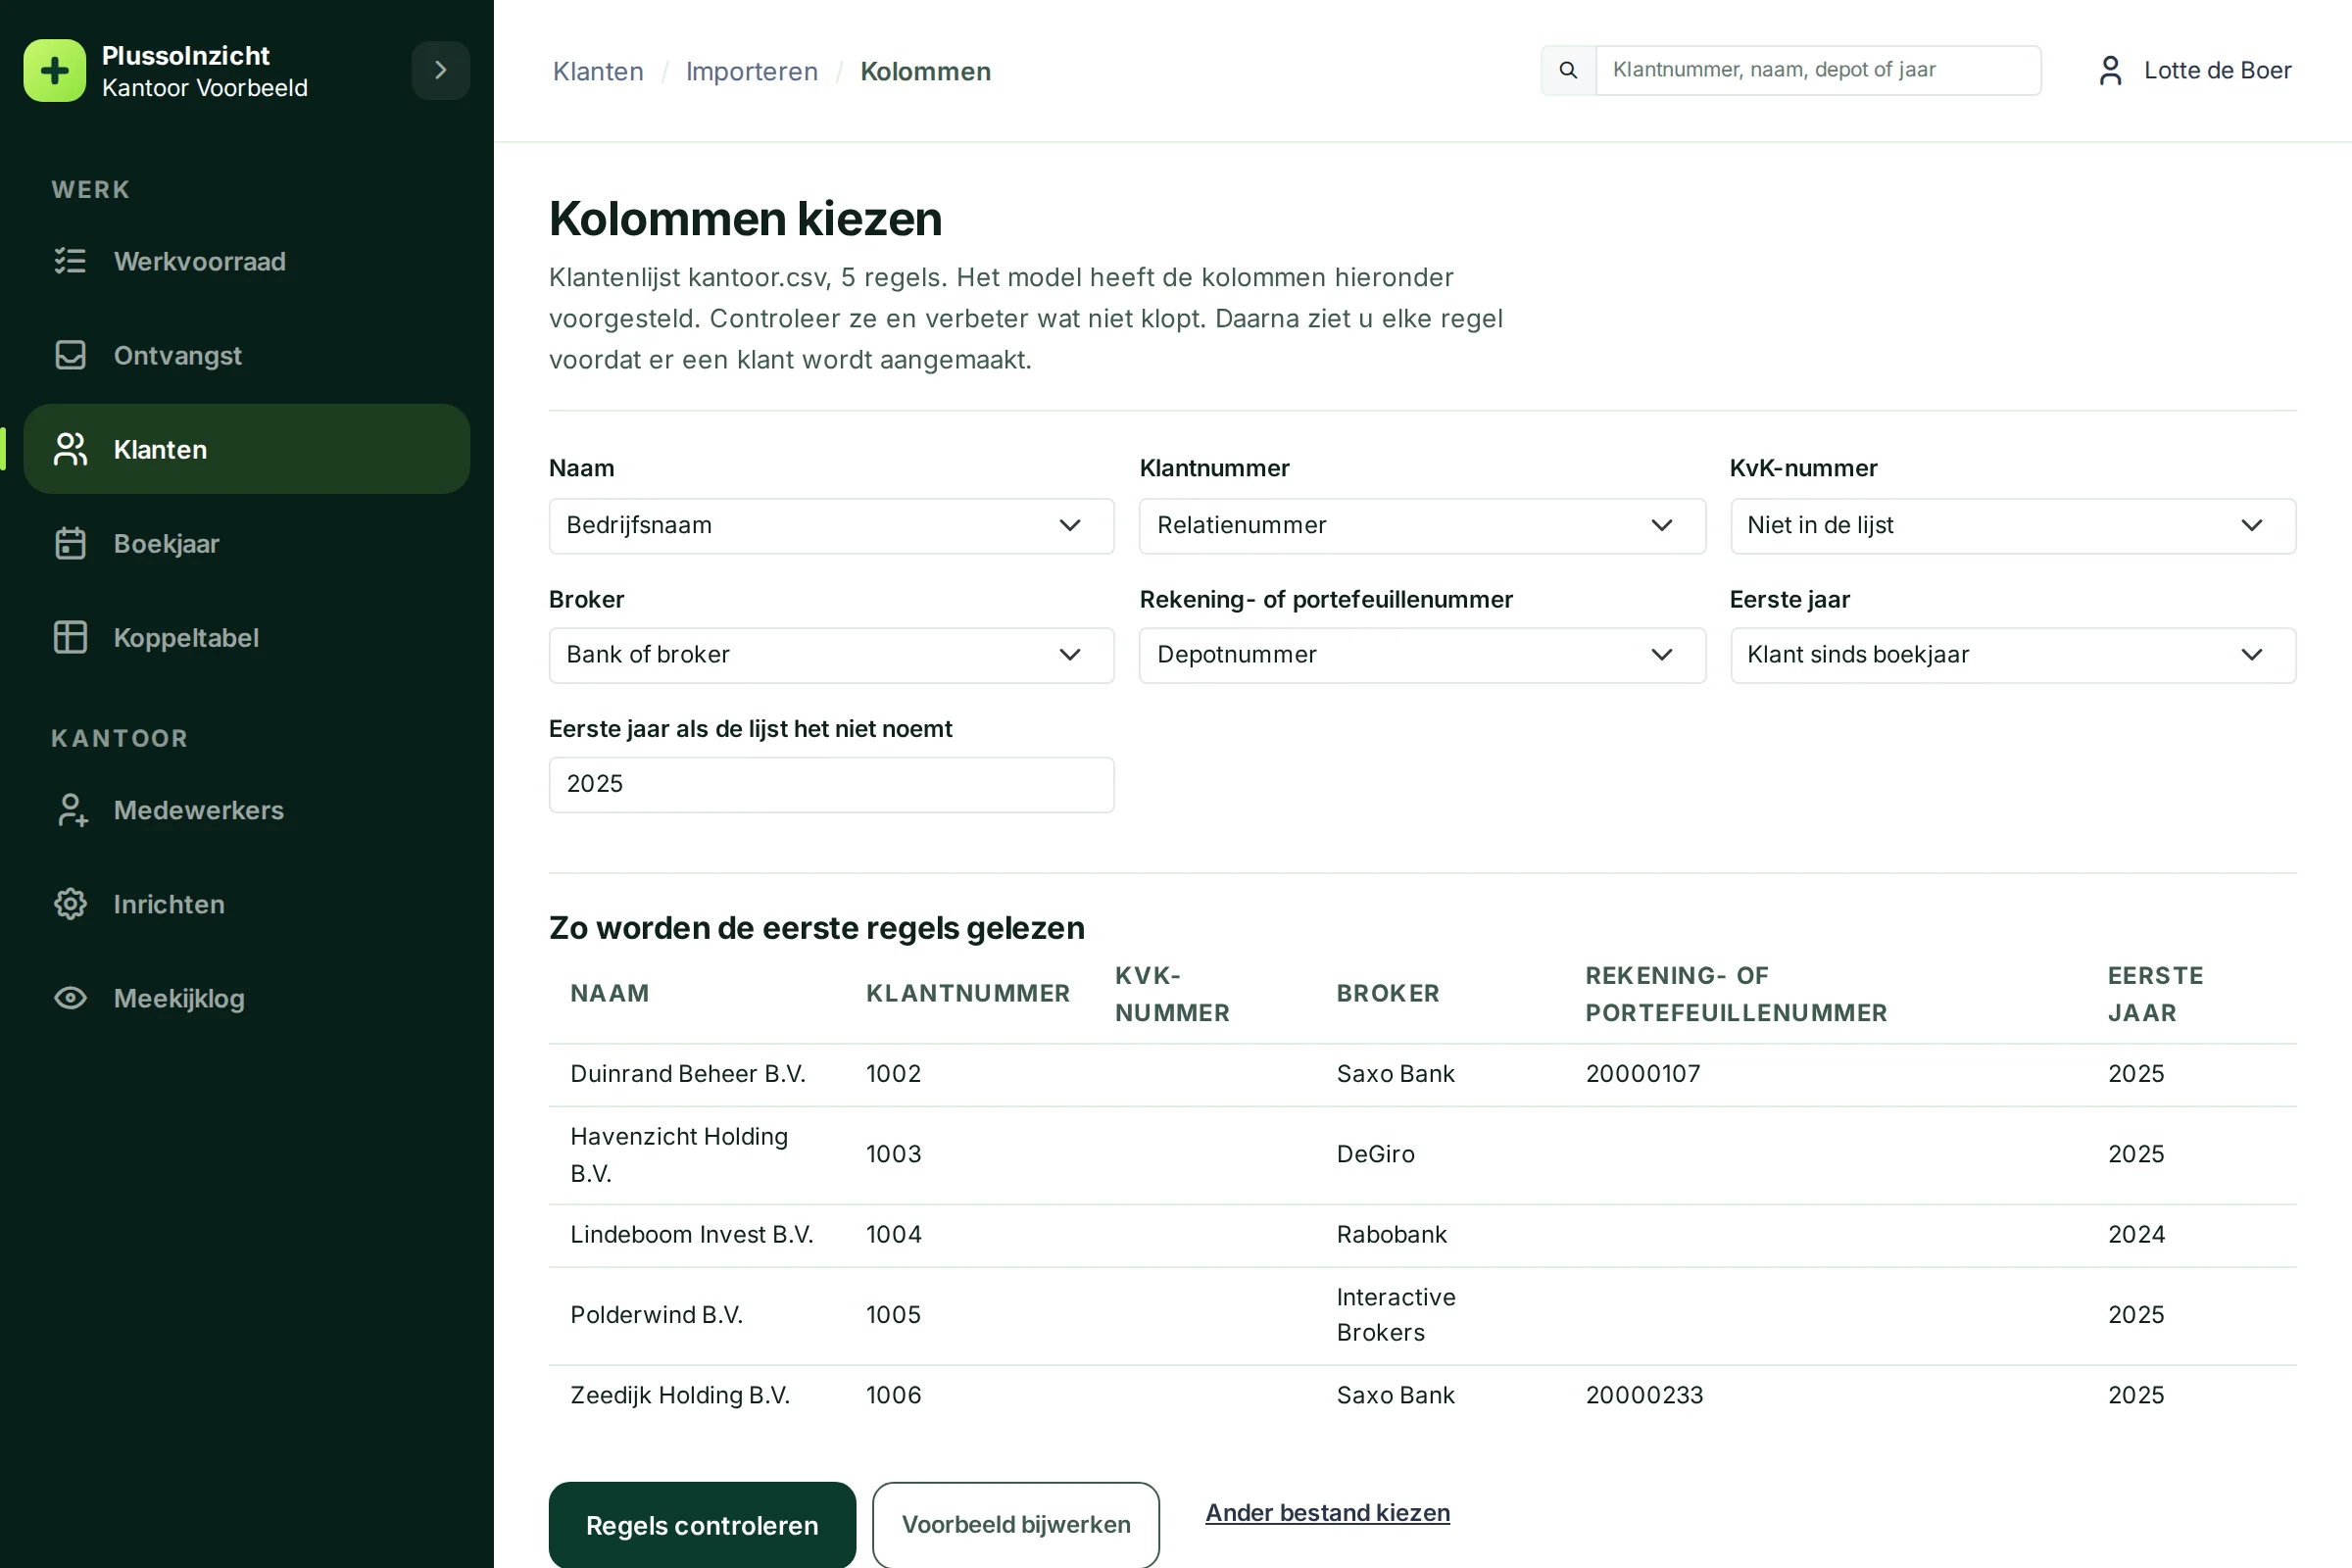Click the Regels controleren button
2352x1568 pixels.
click(702, 1525)
